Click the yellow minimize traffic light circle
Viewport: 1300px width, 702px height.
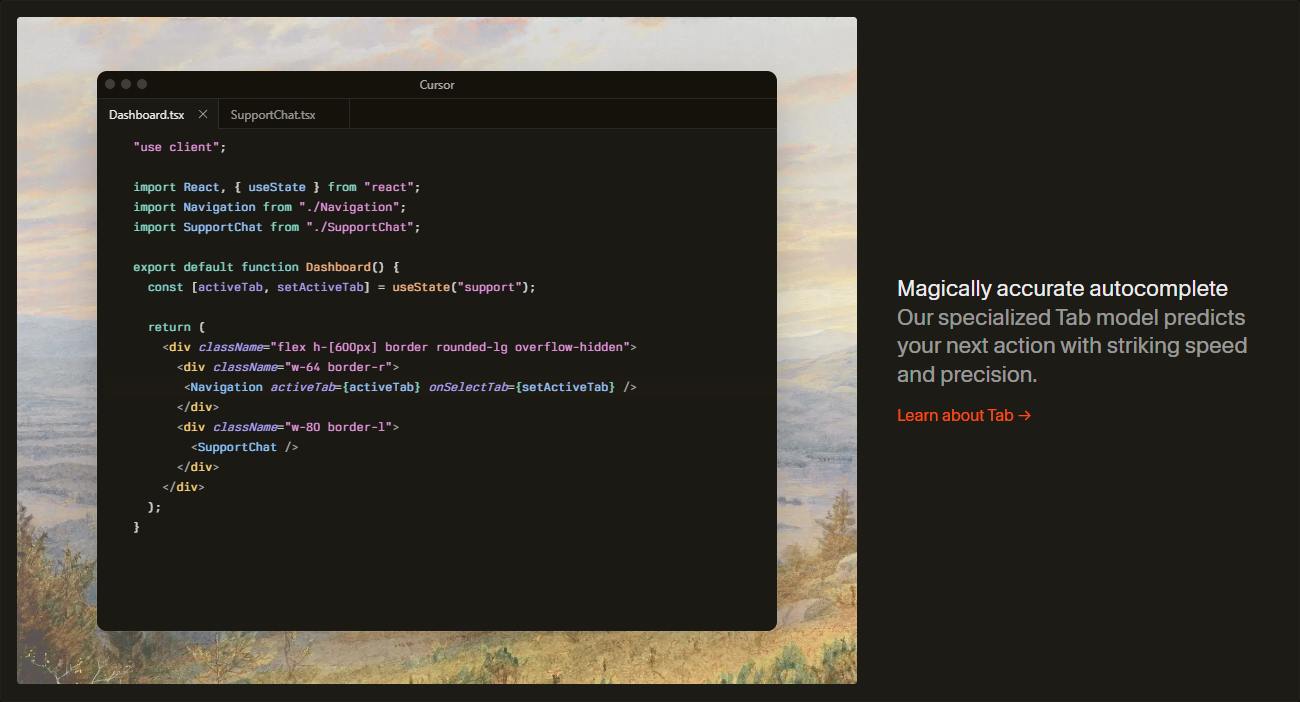[x=125, y=84]
